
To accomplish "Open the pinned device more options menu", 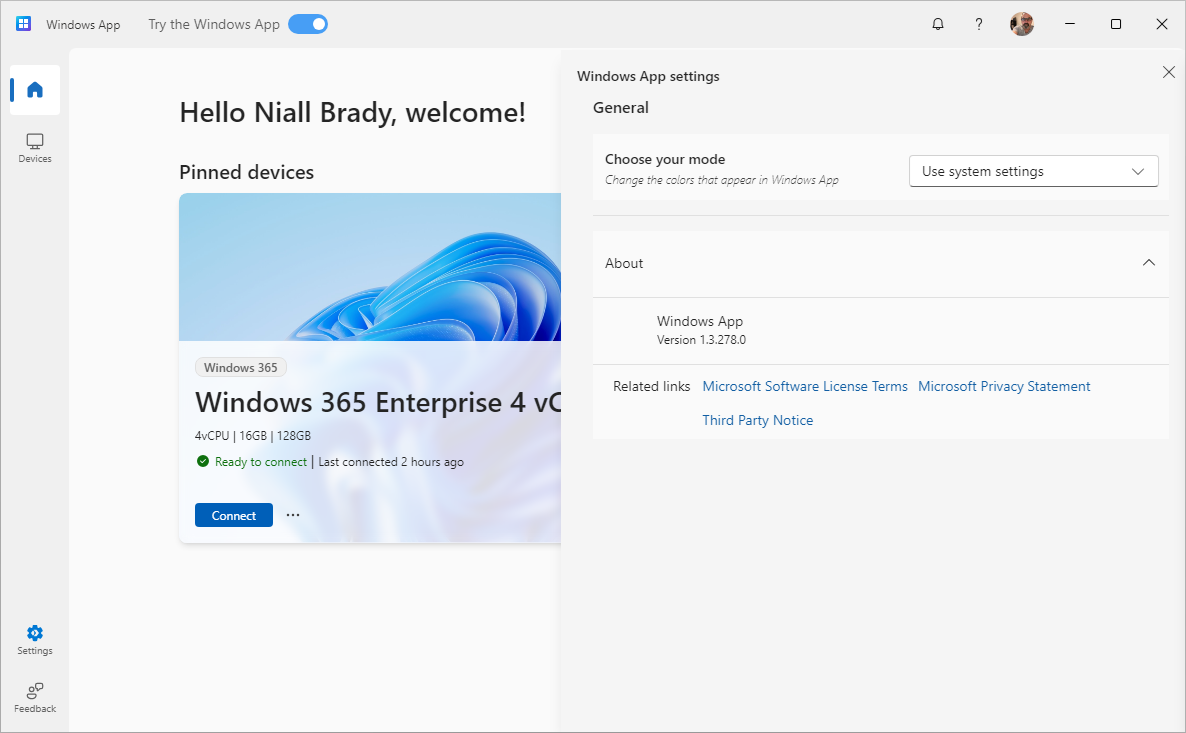I will click(x=293, y=515).
